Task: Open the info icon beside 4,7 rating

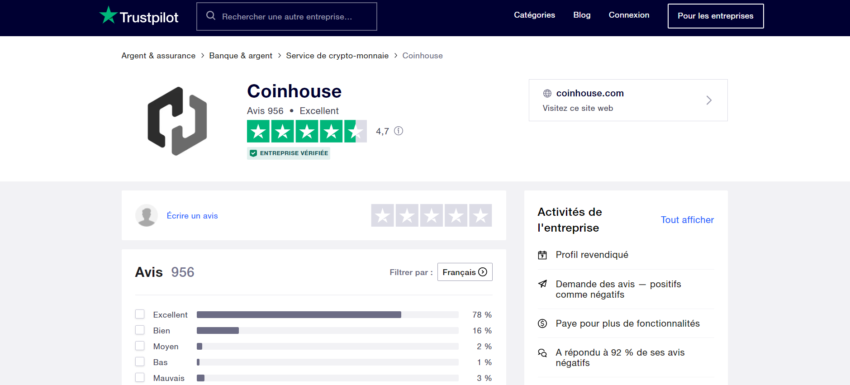Action: coord(398,131)
